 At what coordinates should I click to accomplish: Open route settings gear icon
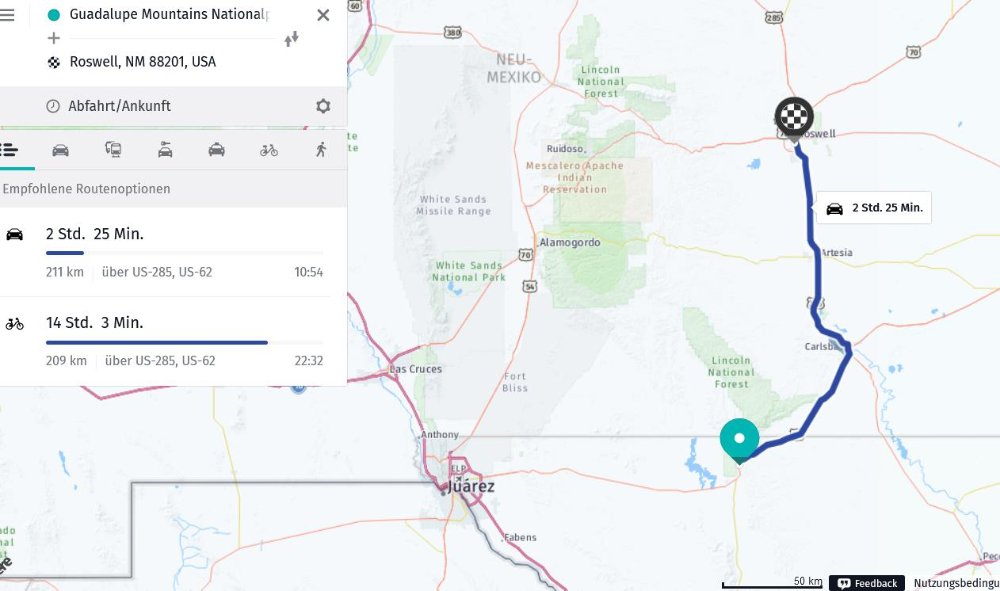(323, 106)
